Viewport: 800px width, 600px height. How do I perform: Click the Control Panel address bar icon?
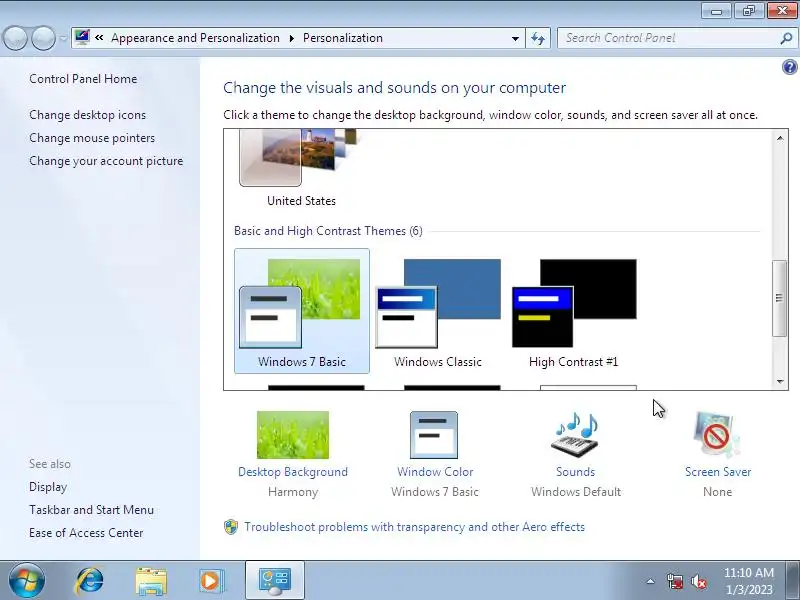(82, 37)
